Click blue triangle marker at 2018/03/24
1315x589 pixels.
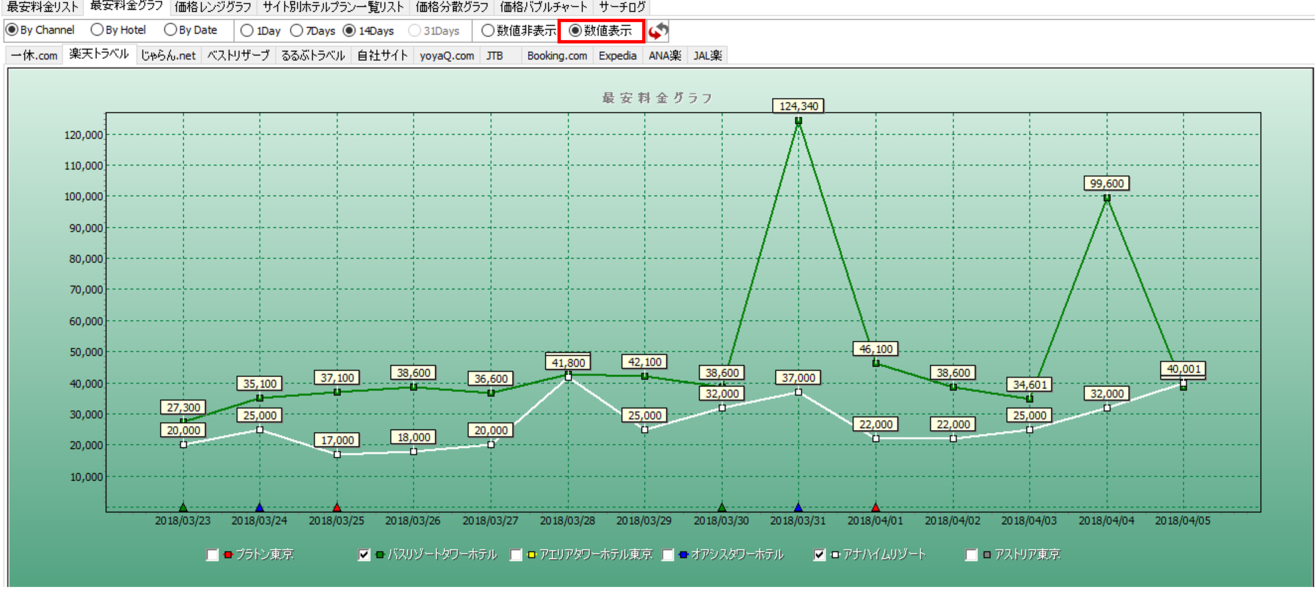(260, 508)
